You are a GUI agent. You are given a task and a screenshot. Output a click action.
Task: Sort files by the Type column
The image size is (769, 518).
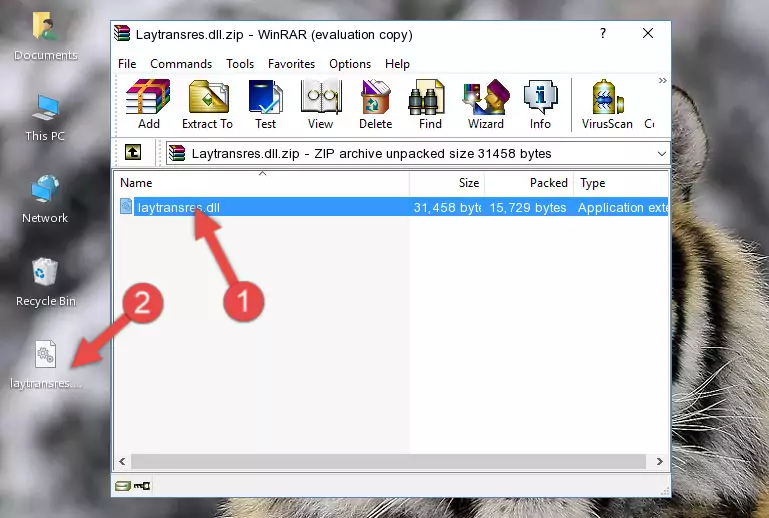620,182
